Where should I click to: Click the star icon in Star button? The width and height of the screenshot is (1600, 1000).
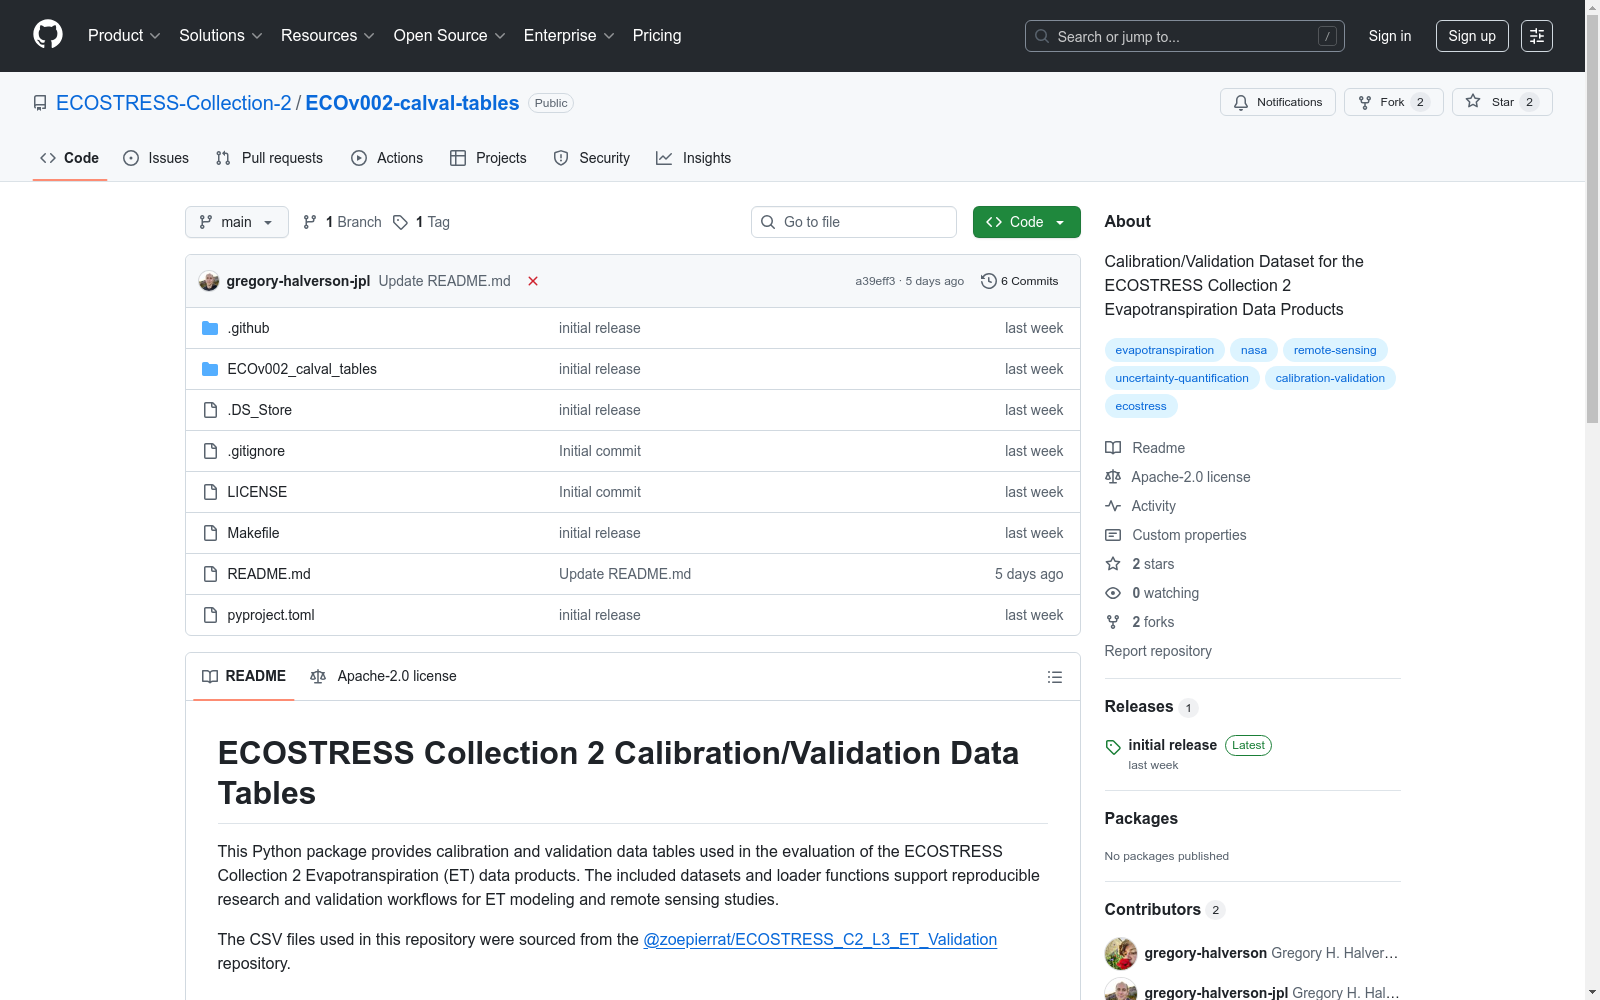coord(1473,101)
